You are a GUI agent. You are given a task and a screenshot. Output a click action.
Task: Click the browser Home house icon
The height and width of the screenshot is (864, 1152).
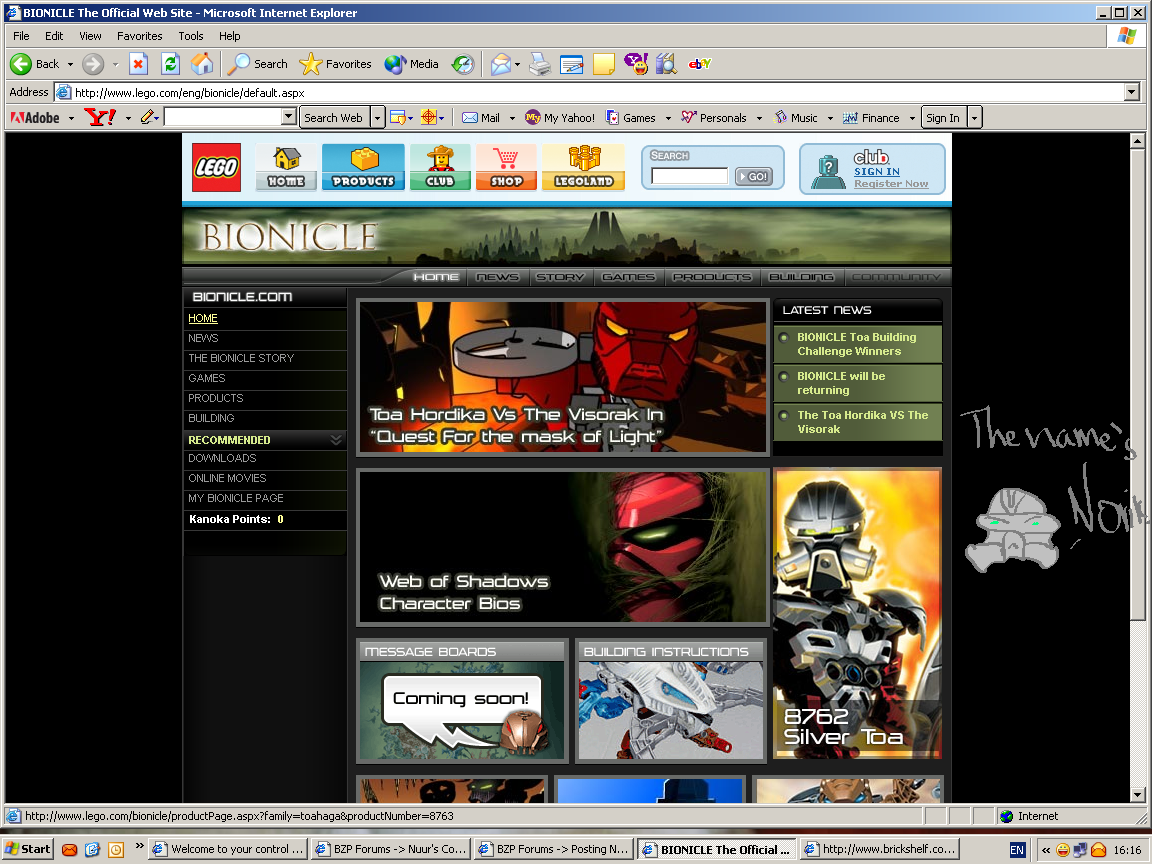click(x=202, y=64)
